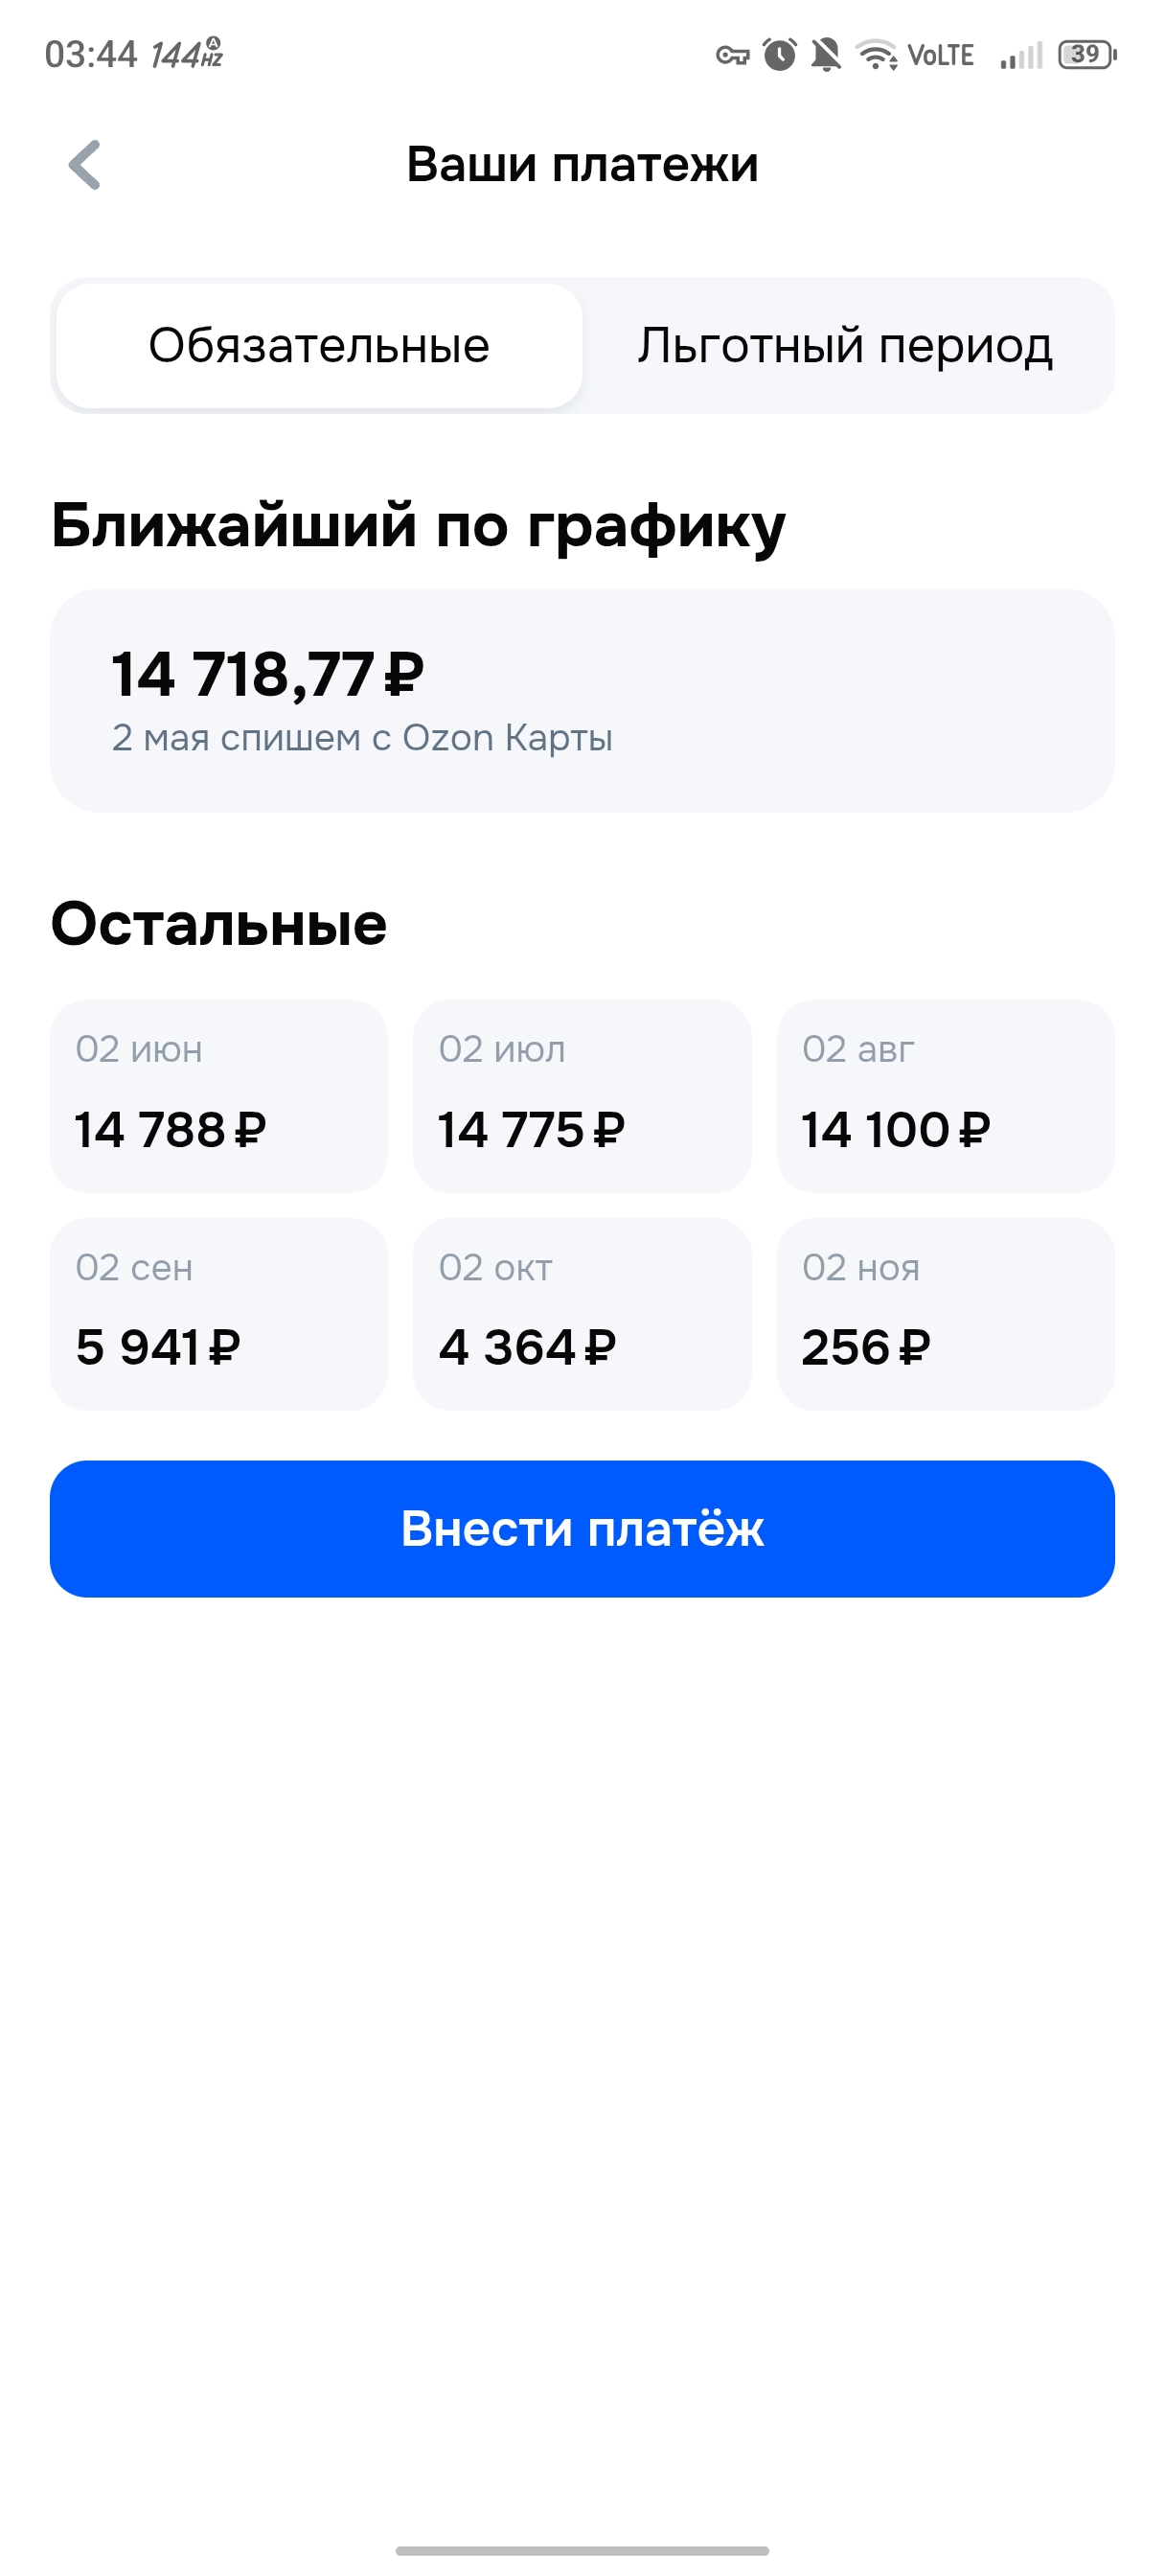Viewport: 1165px width, 2576px height.
Task: Tap the VPN key status icon
Action: pyautogui.click(x=732, y=55)
